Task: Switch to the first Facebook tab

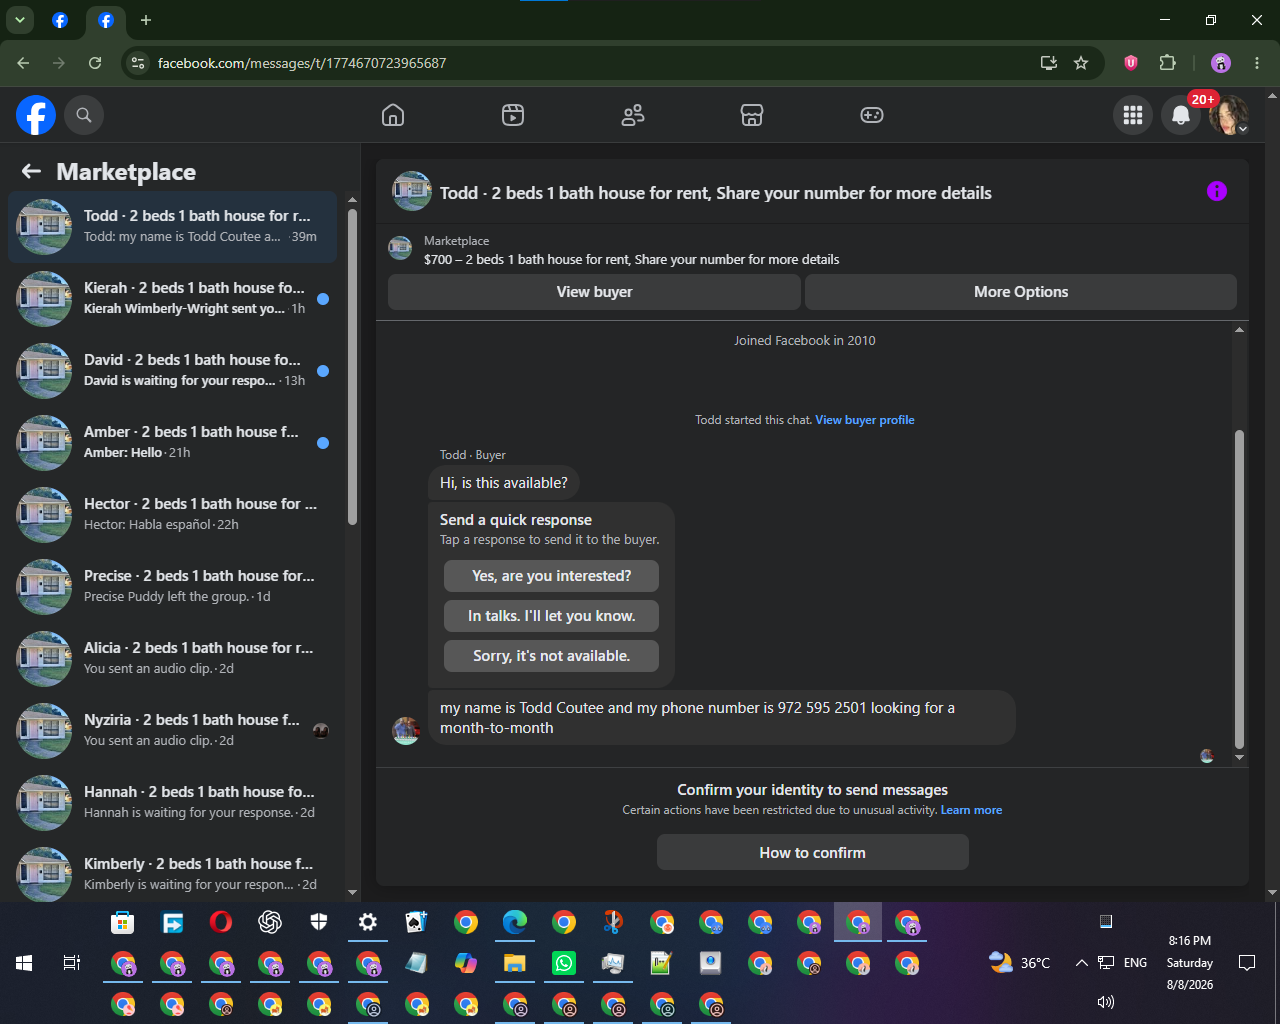Action: pyautogui.click(x=60, y=20)
